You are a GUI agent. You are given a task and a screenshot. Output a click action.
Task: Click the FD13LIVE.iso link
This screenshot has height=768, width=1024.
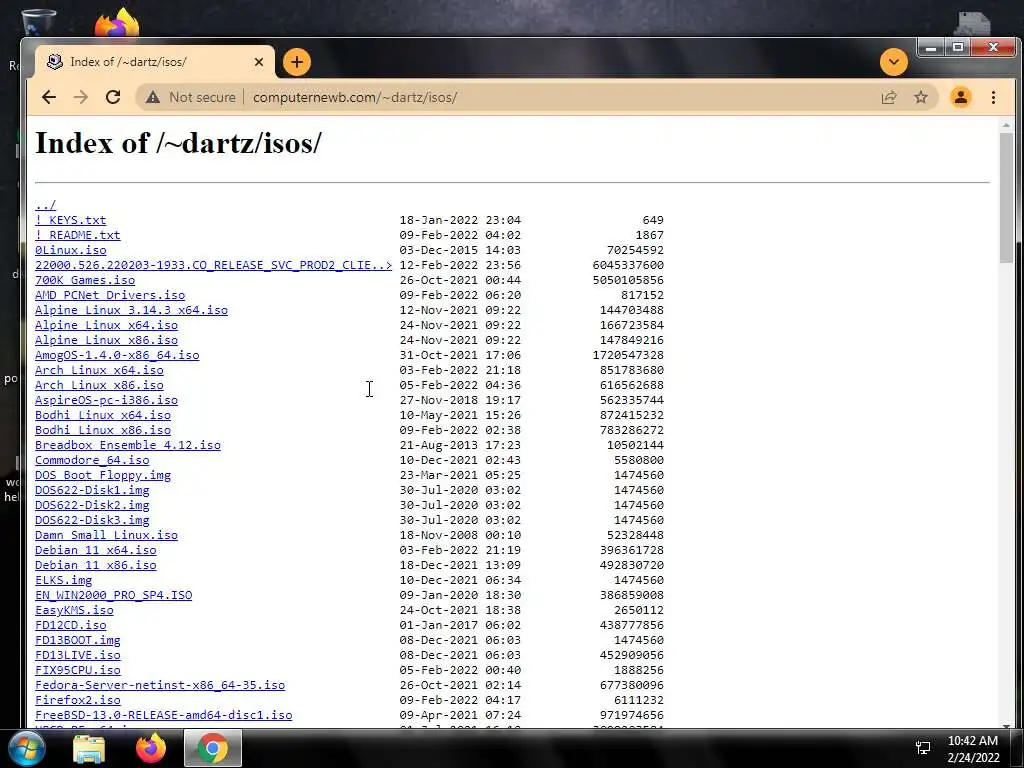tap(78, 656)
